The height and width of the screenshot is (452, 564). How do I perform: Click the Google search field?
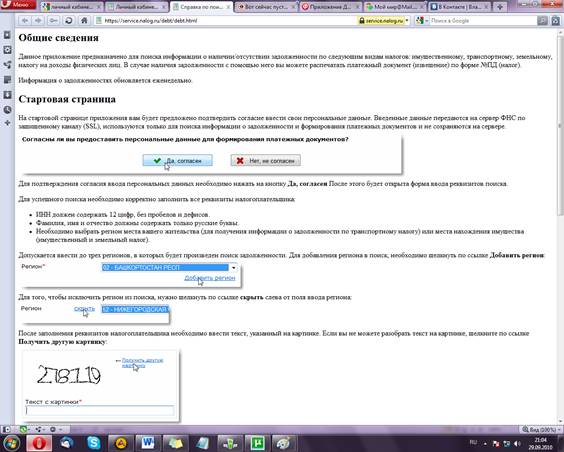coord(483,21)
